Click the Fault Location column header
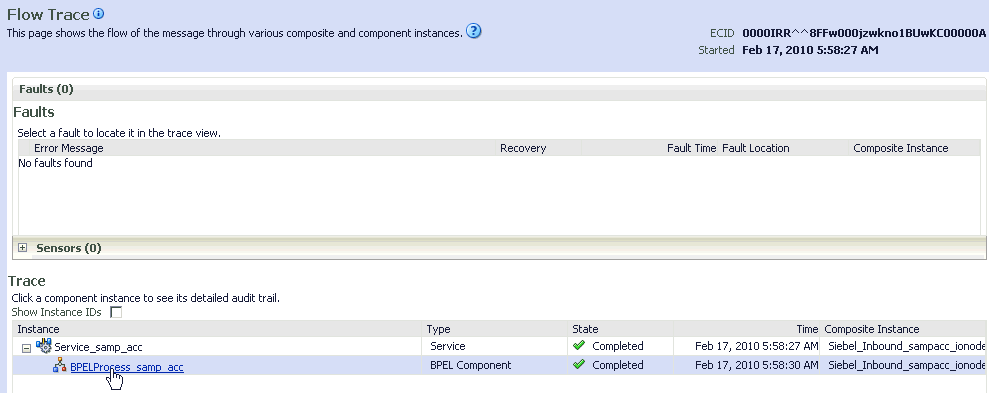The image size is (989, 393). 756,148
